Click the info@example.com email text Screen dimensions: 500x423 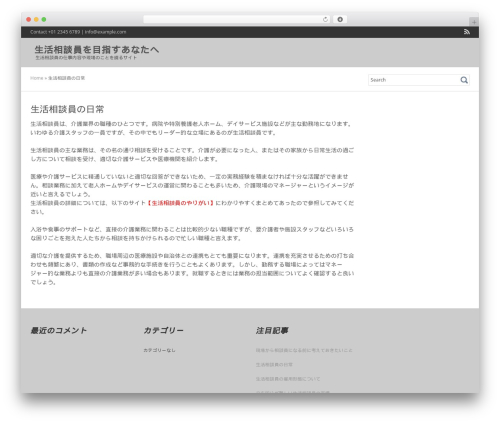click(x=105, y=32)
